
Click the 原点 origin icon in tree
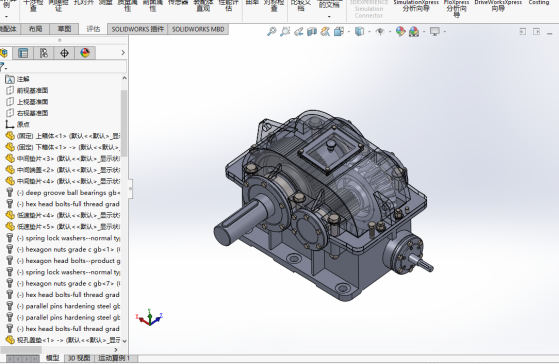click(10, 124)
